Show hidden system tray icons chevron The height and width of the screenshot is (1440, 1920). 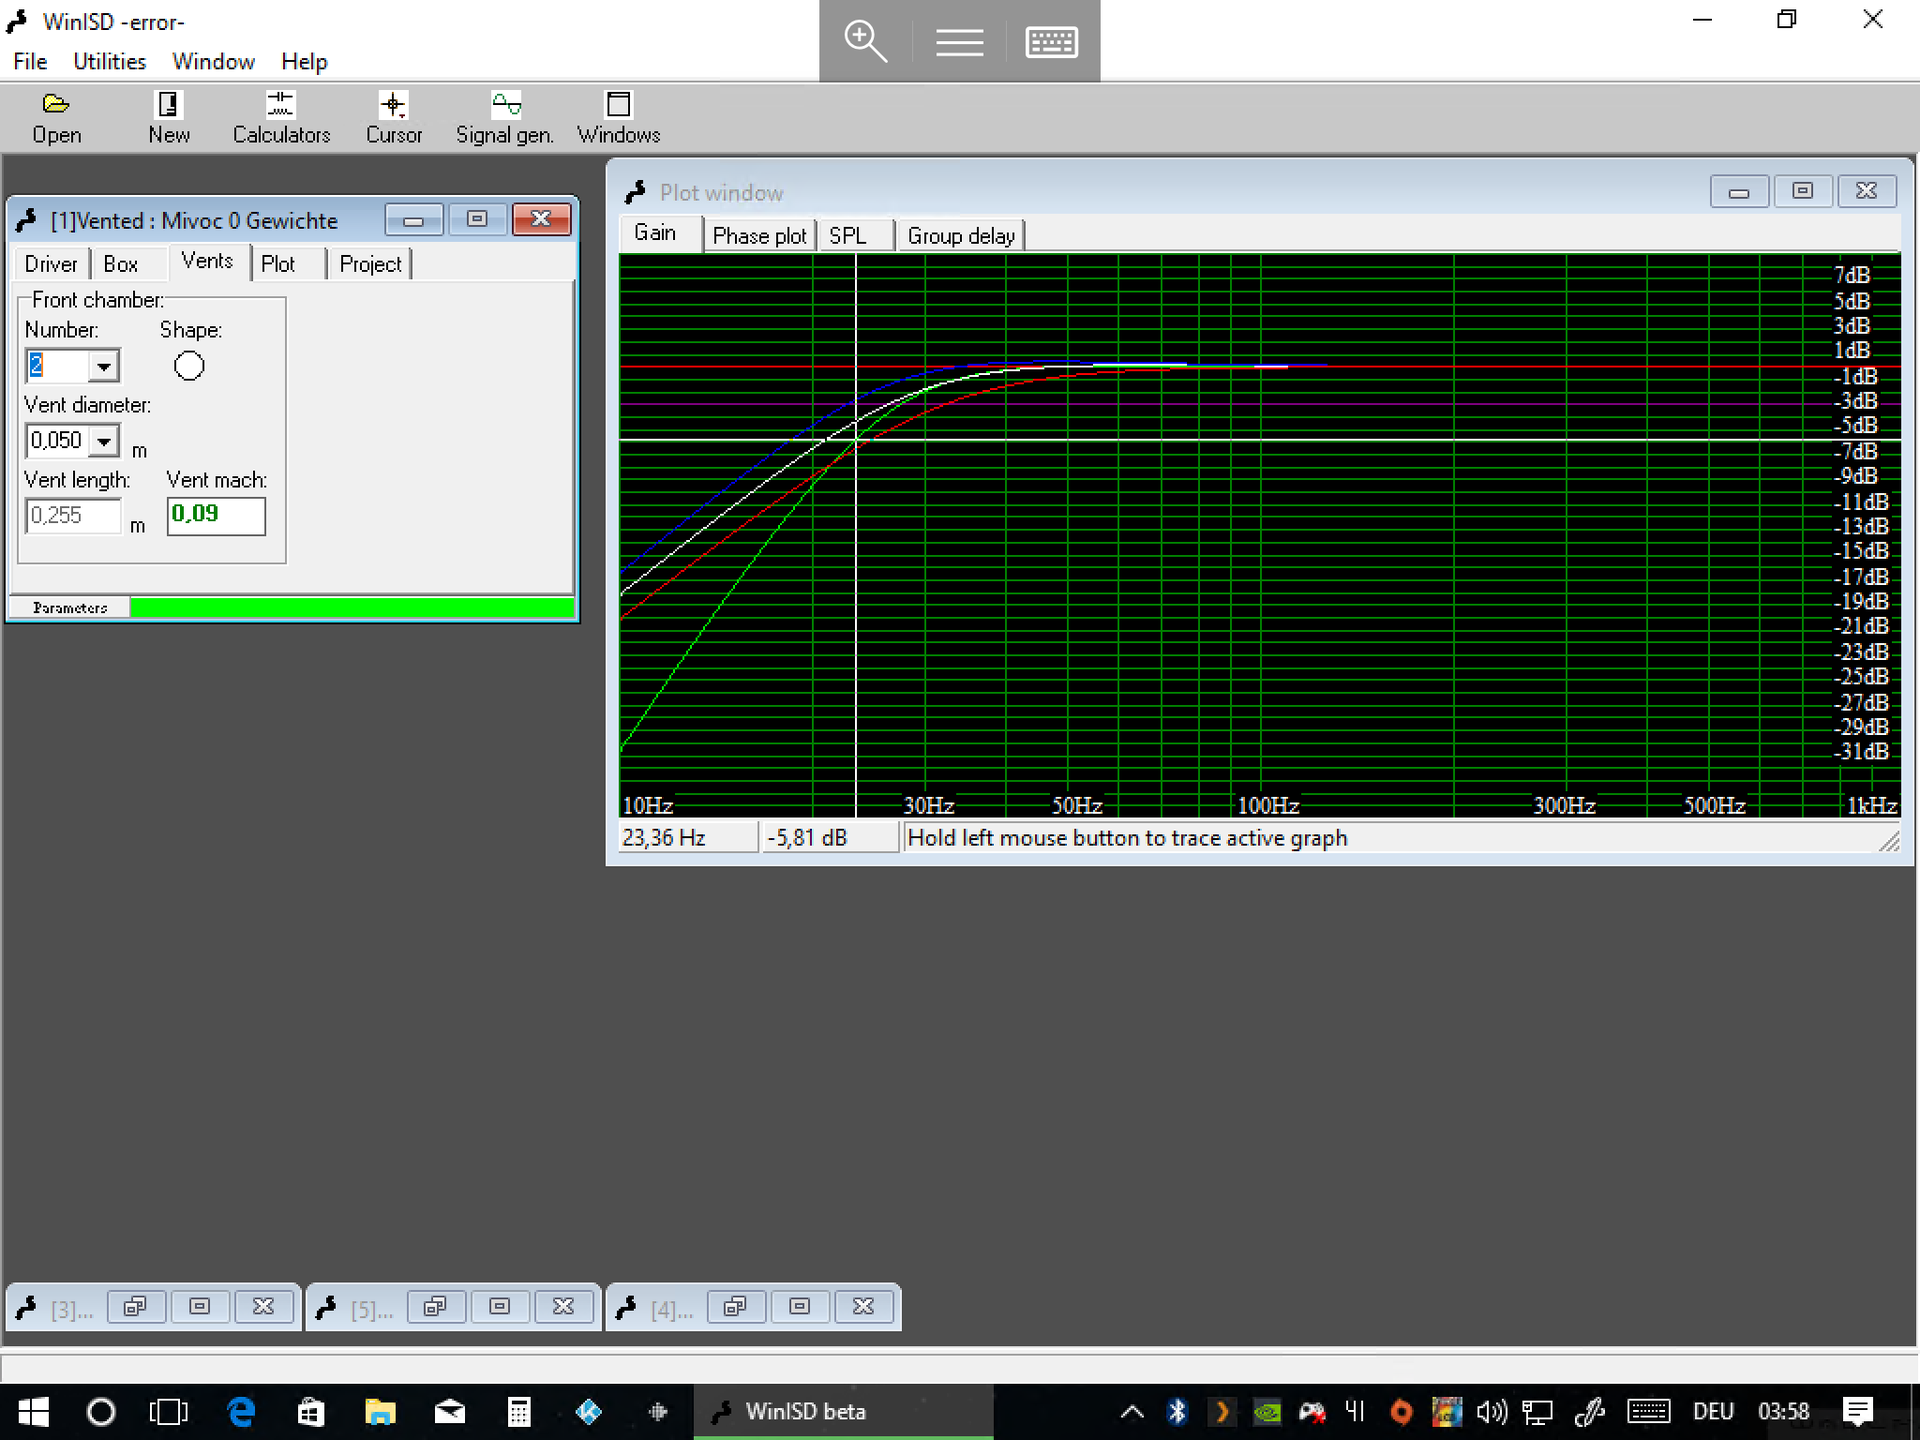(1131, 1412)
